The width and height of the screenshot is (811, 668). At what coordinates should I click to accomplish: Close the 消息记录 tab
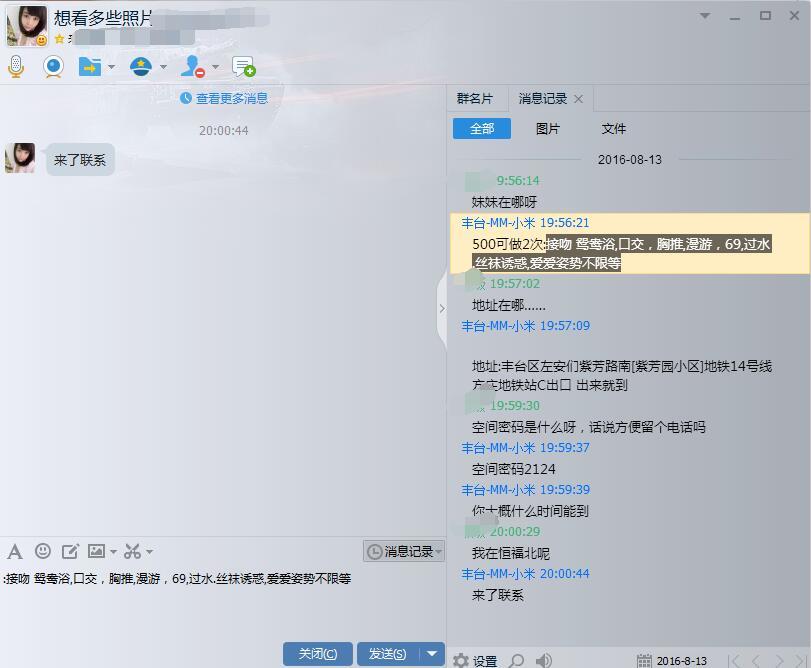click(x=578, y=99)
